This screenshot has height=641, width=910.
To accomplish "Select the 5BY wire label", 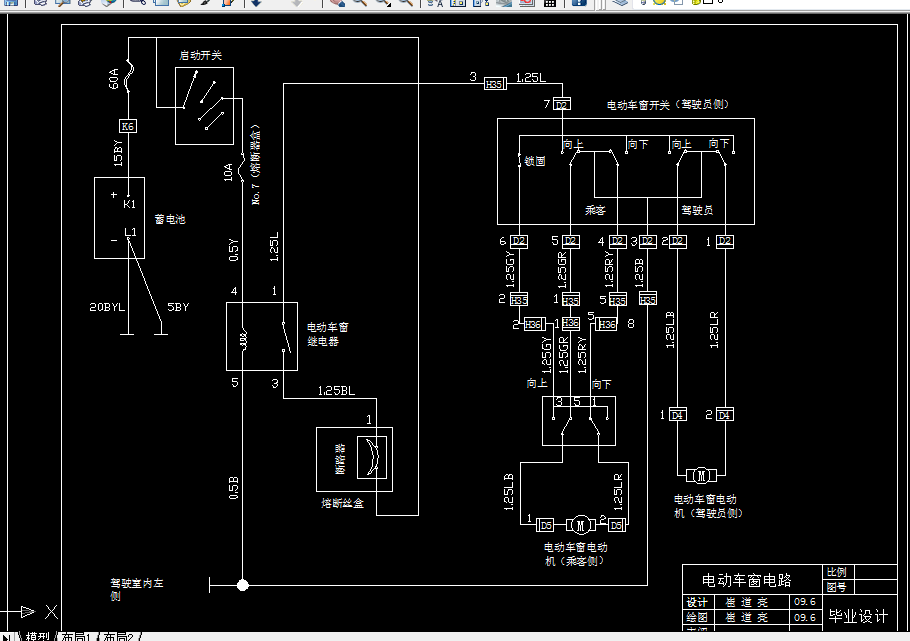I will point(178,307).
